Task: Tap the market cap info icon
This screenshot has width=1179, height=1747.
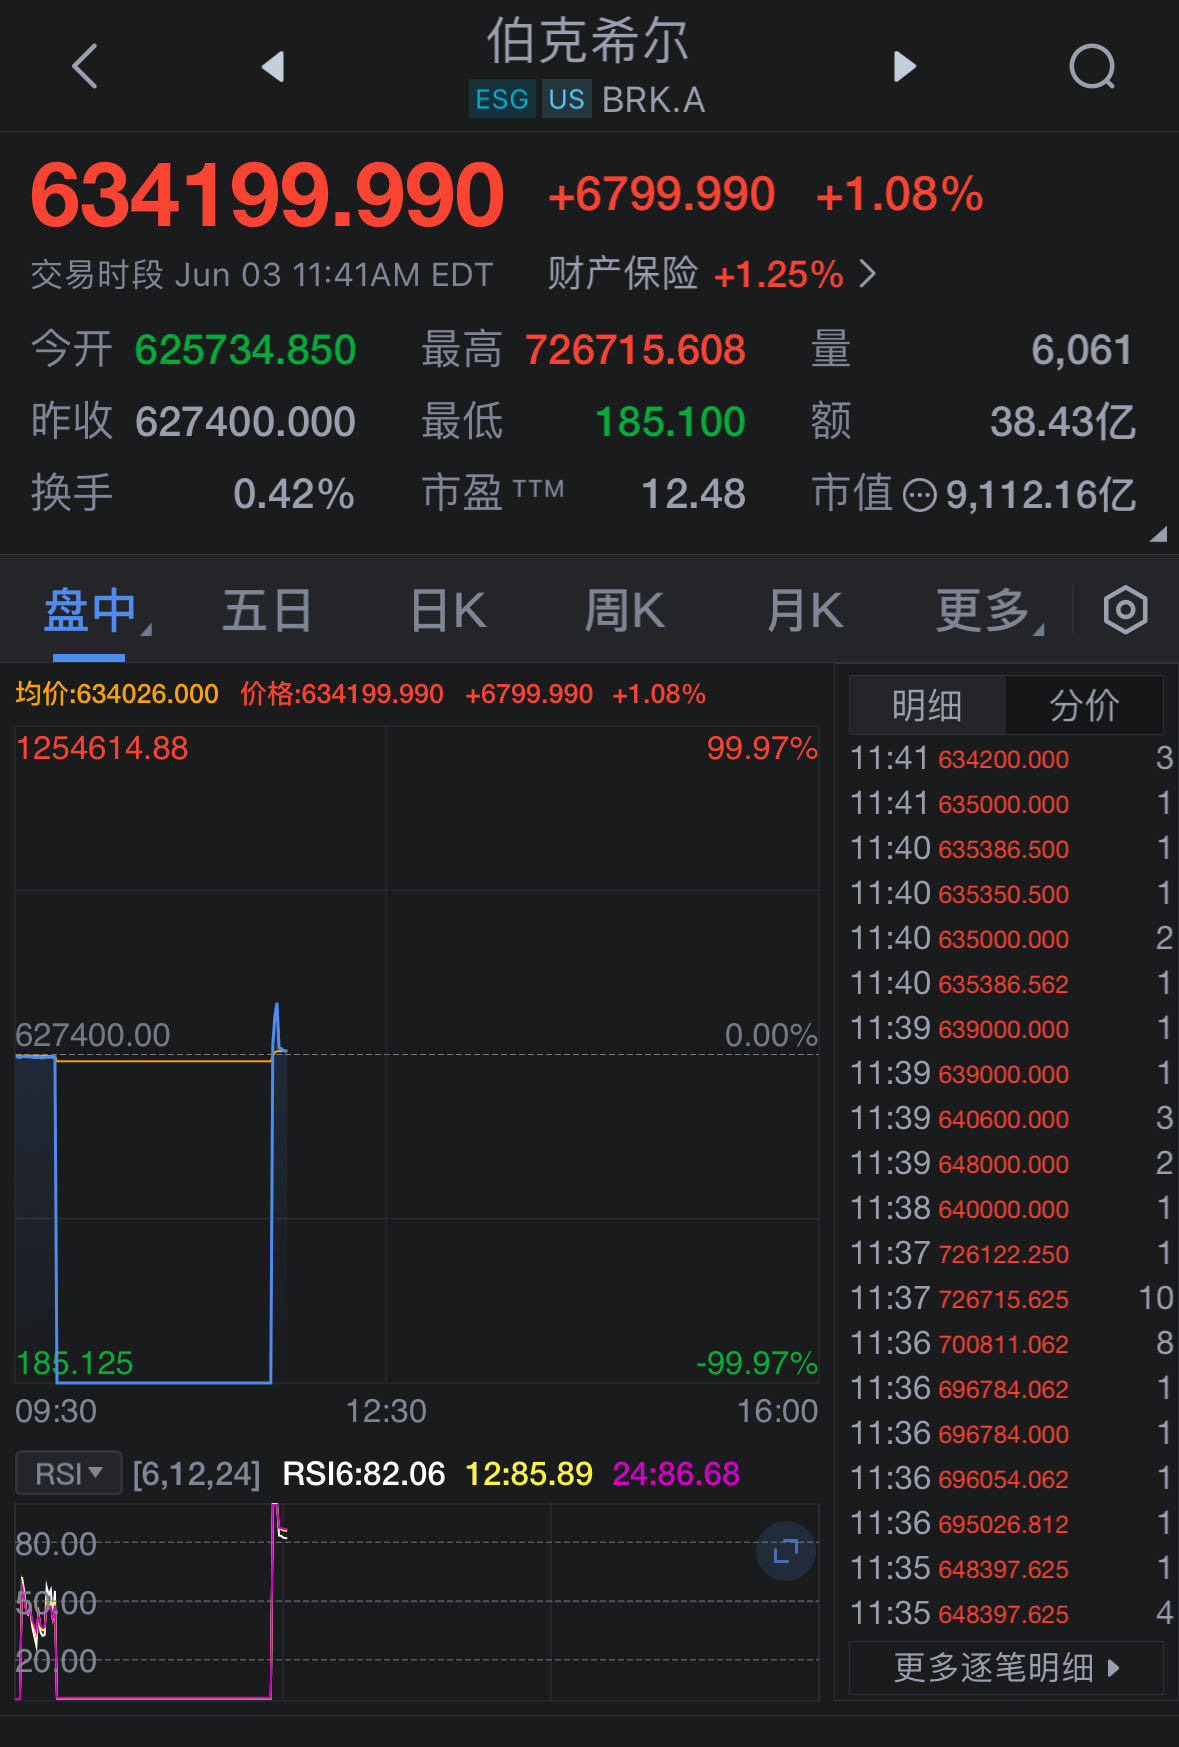Action: coord(919,495)
